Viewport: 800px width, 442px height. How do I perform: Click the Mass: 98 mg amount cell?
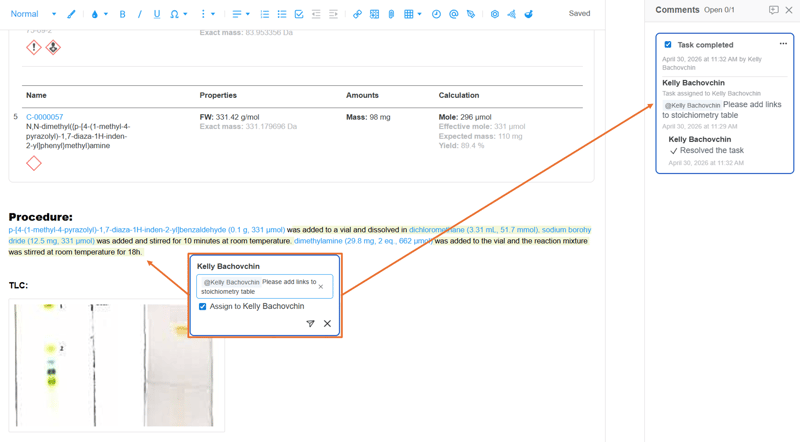[368, 117]
